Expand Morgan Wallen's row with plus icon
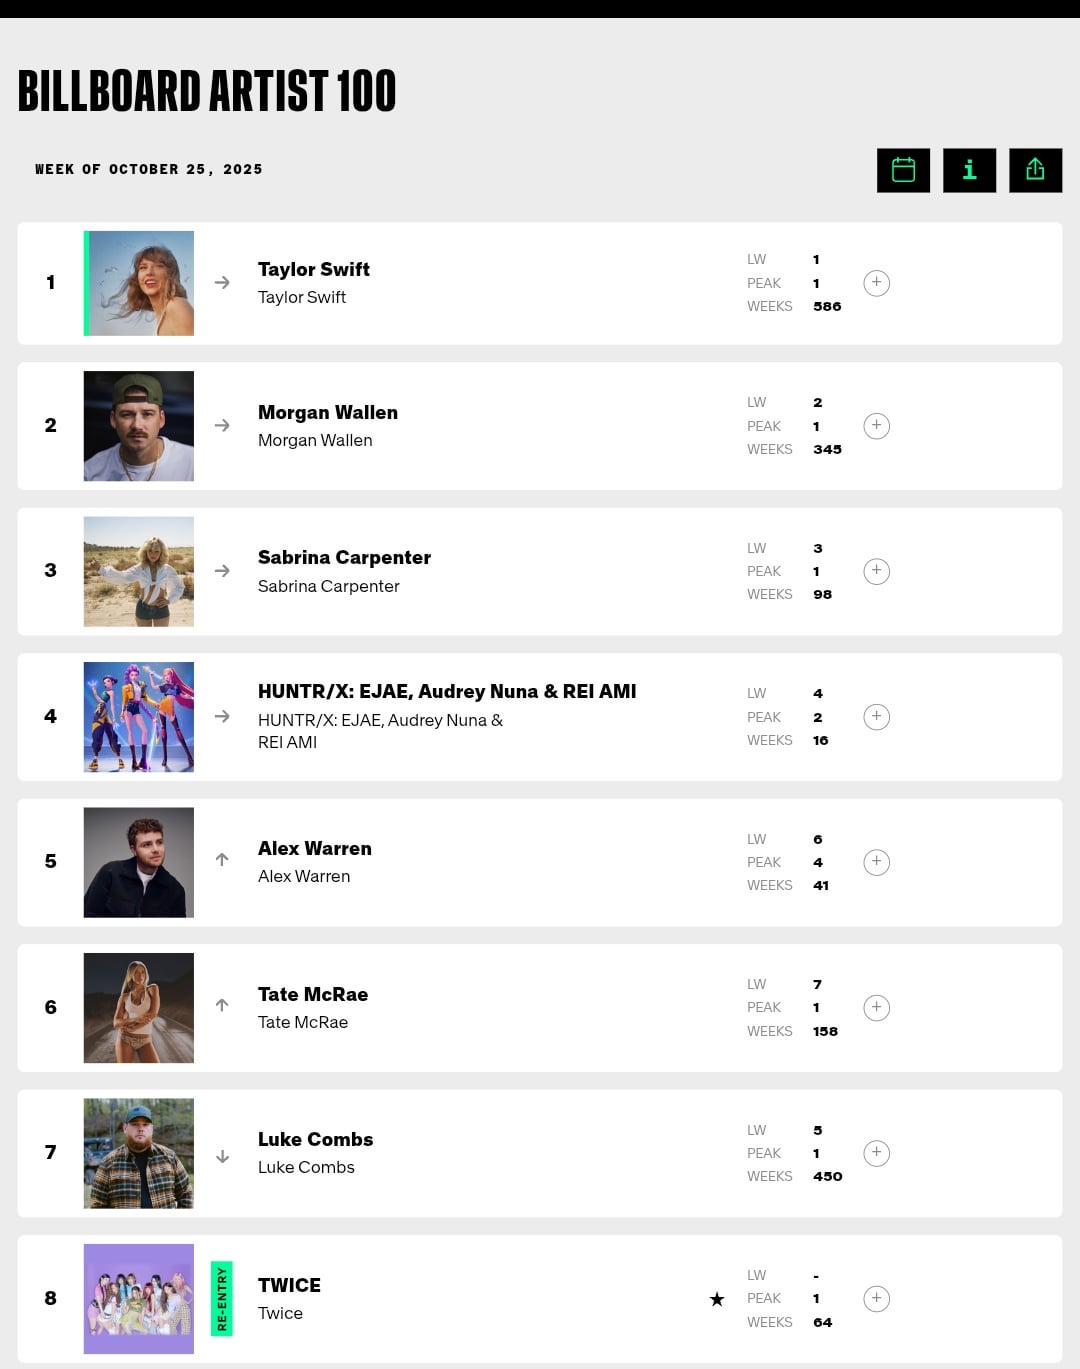 pos(876,426)
